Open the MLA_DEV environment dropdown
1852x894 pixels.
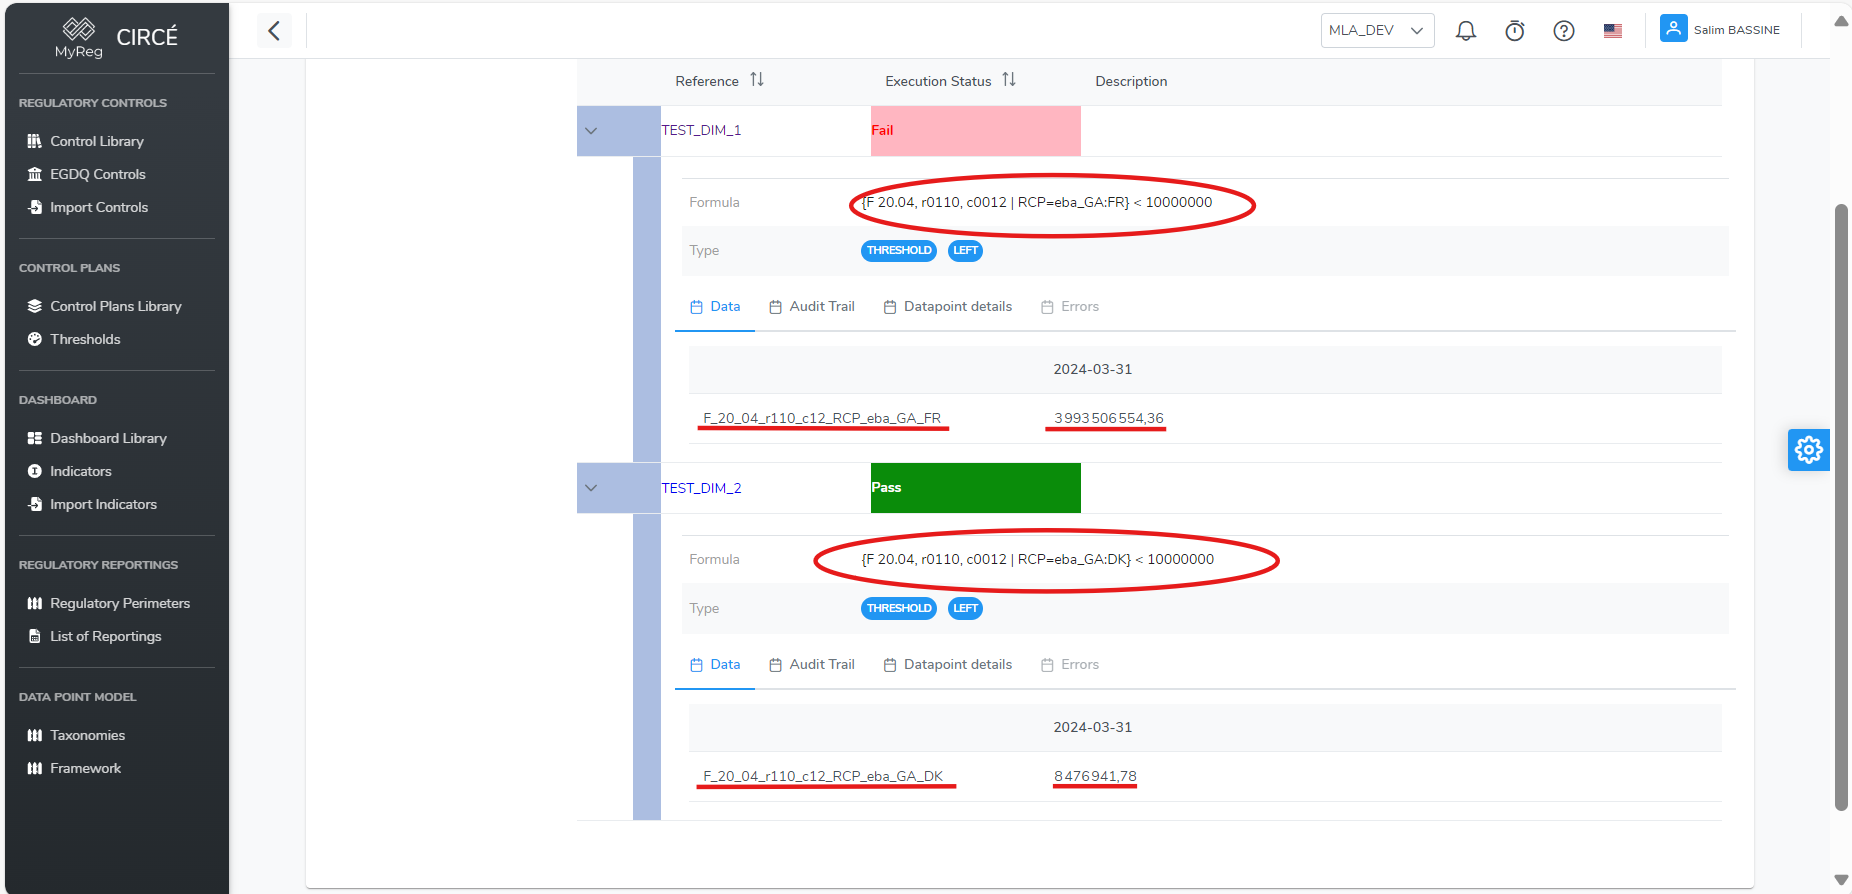coord(1376,31)
